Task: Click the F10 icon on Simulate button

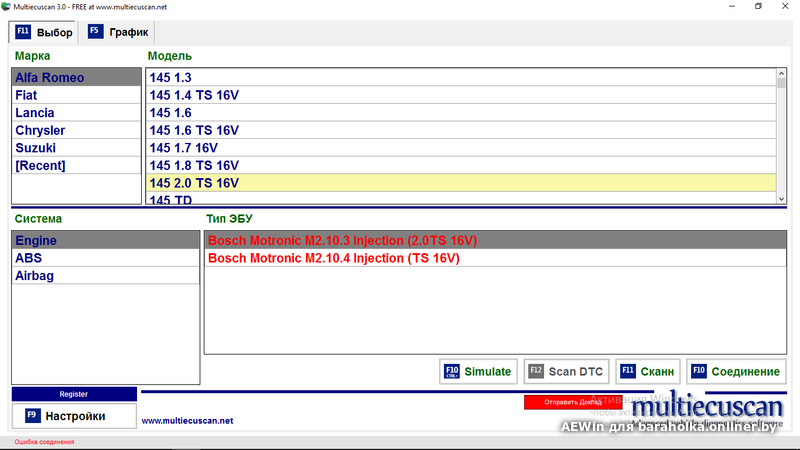Action: point(452,371)
